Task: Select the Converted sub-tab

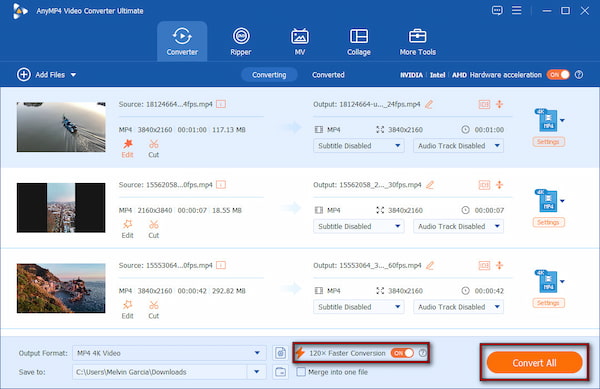Action: pyautogui.click(x=328, y=75)
